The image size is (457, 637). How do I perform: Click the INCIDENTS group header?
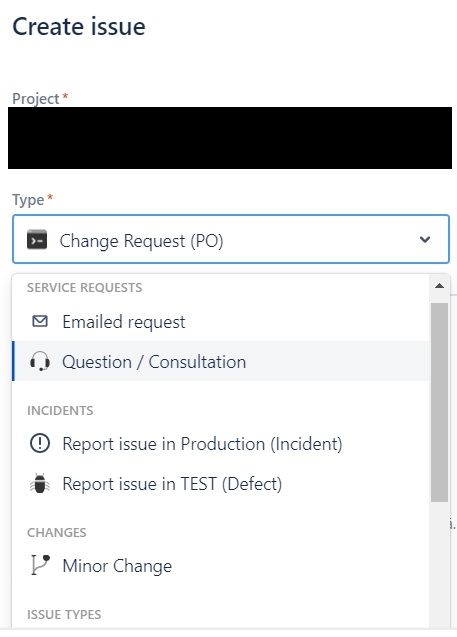point(60,410)
